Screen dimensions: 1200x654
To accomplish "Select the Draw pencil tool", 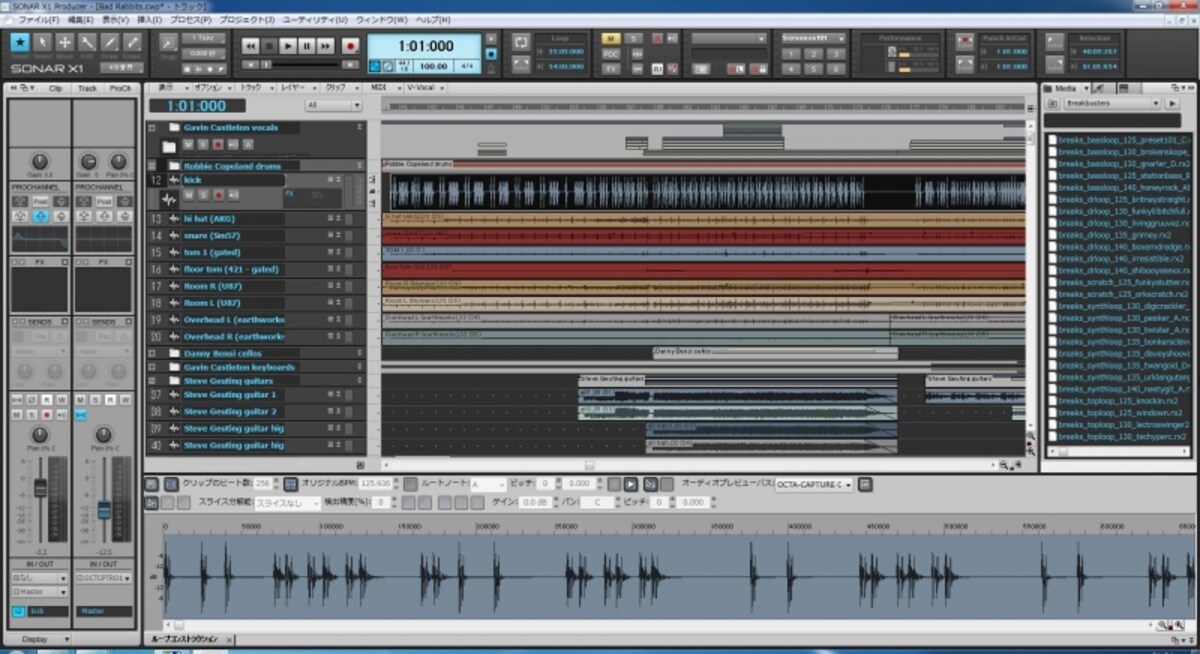I will click(x=110, y=42).
